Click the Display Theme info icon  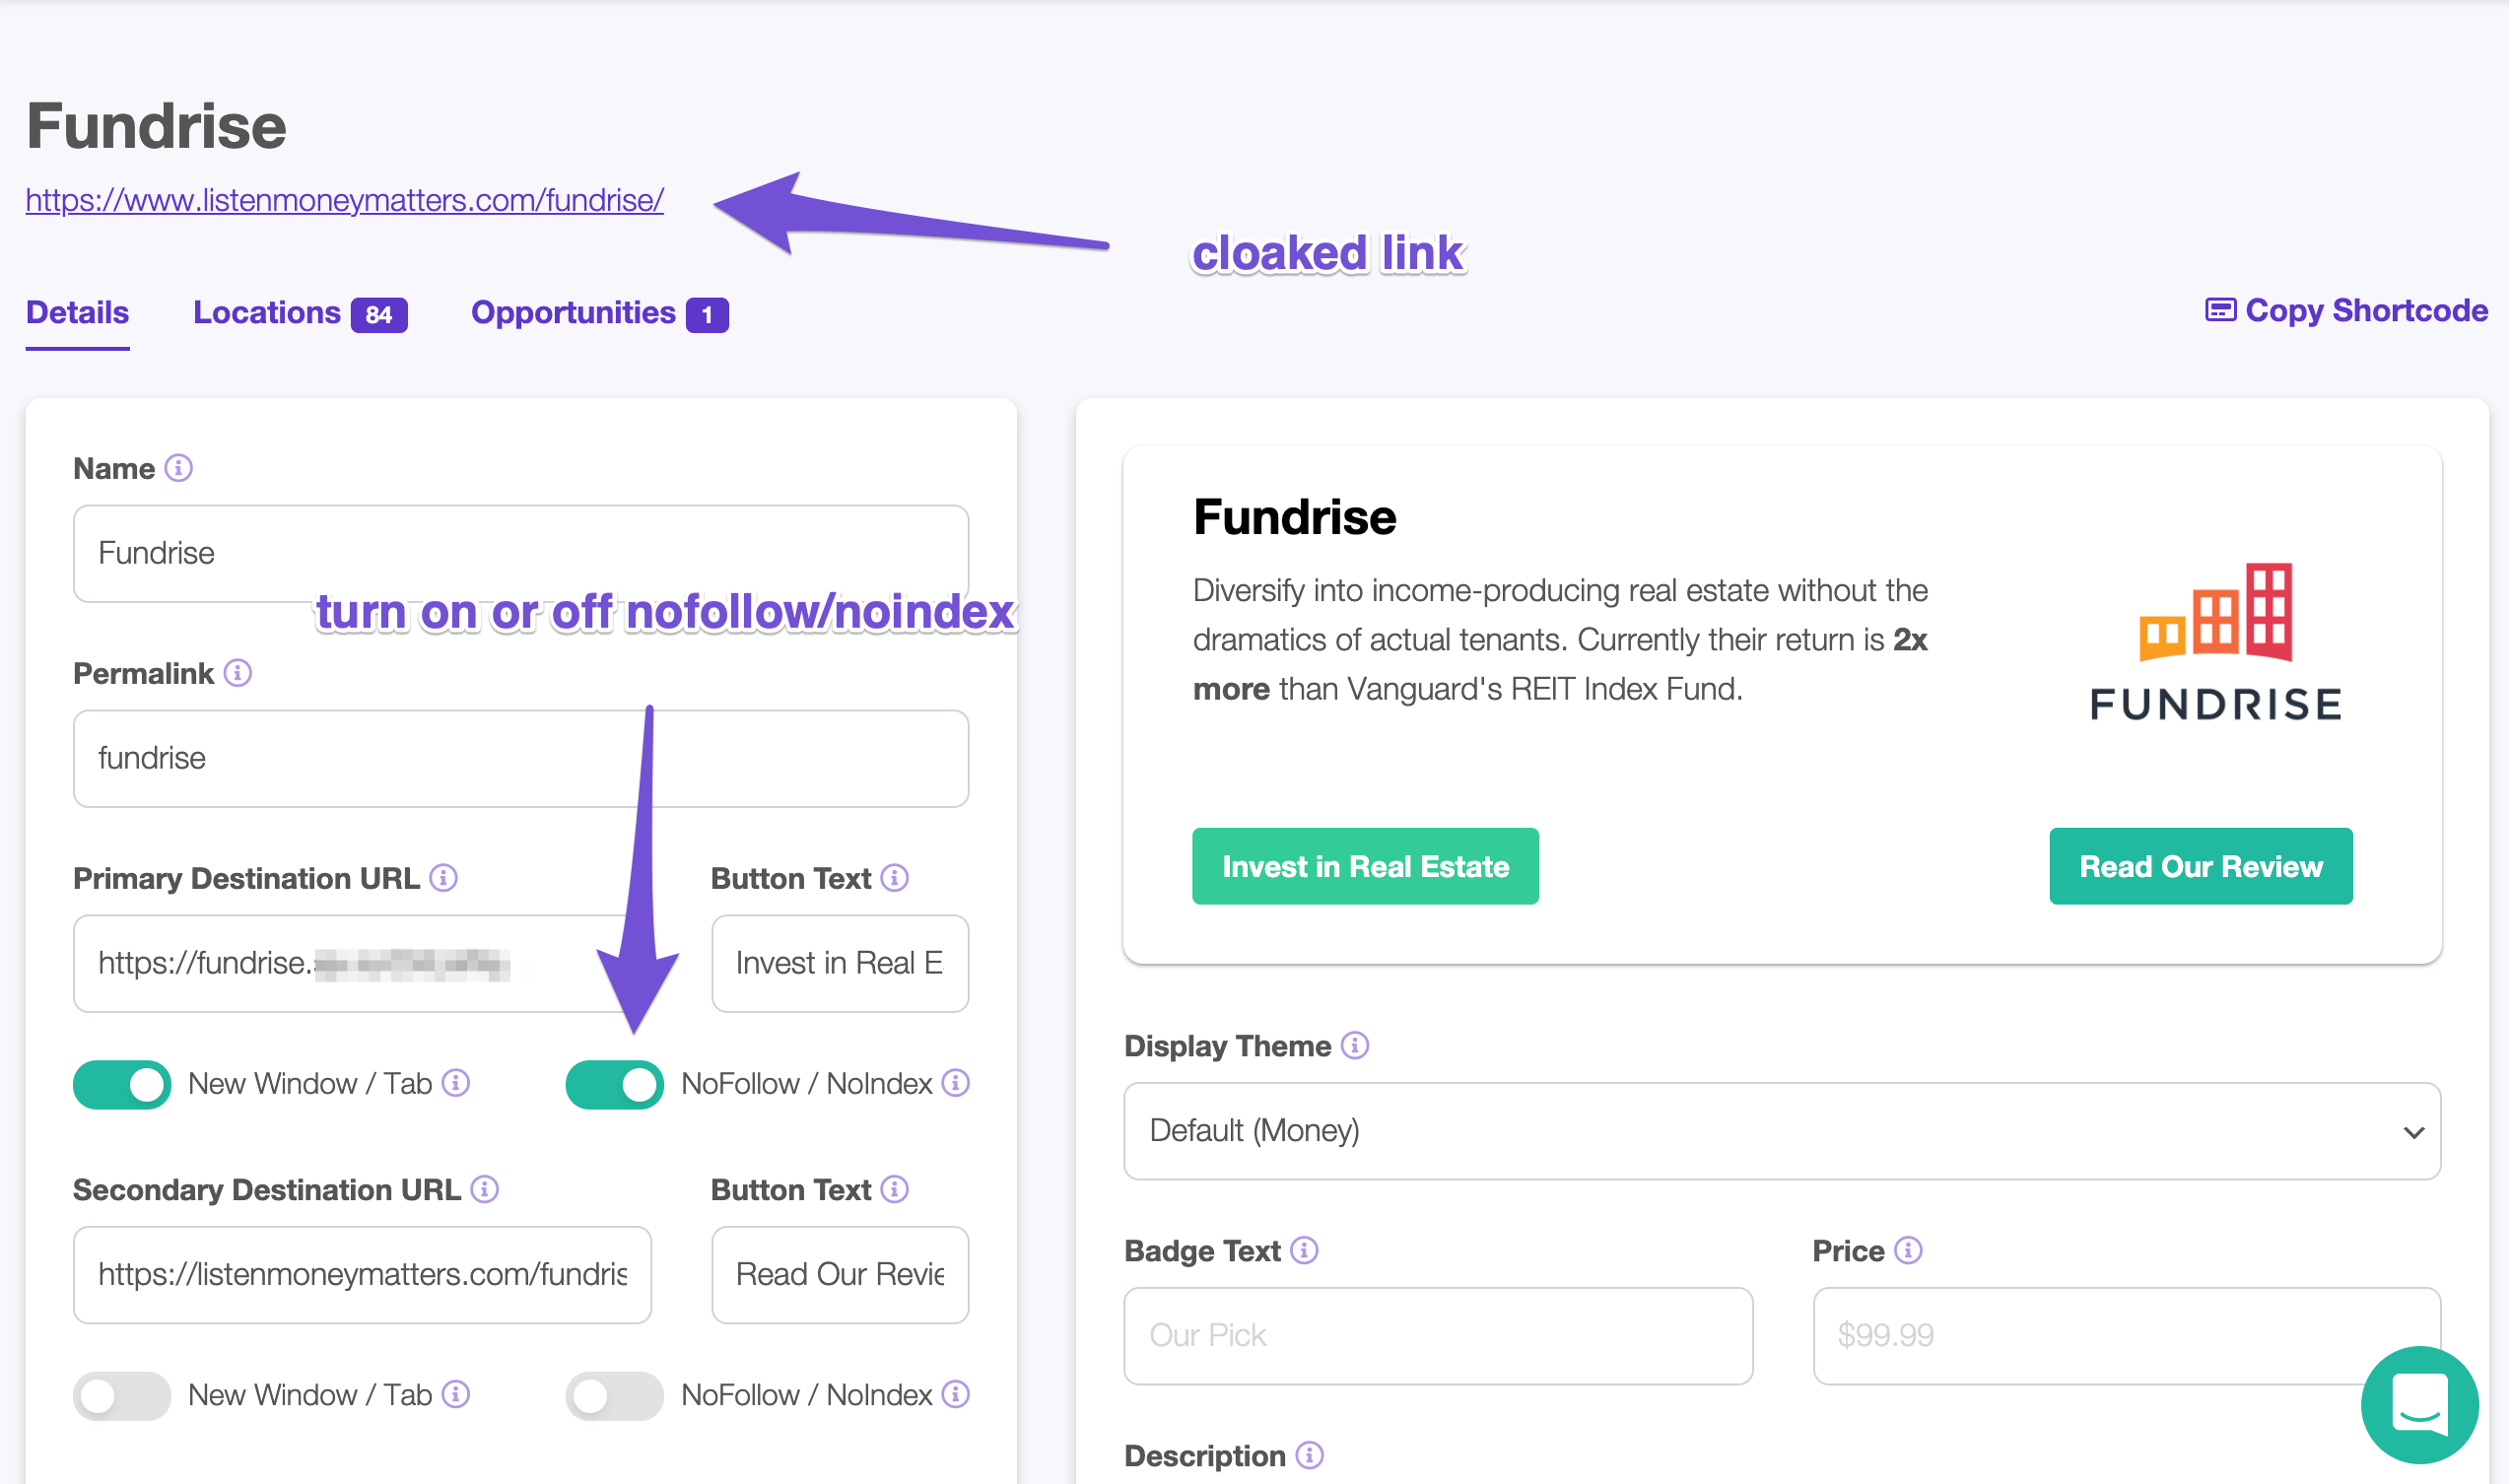click(x=1354, y=1046)
